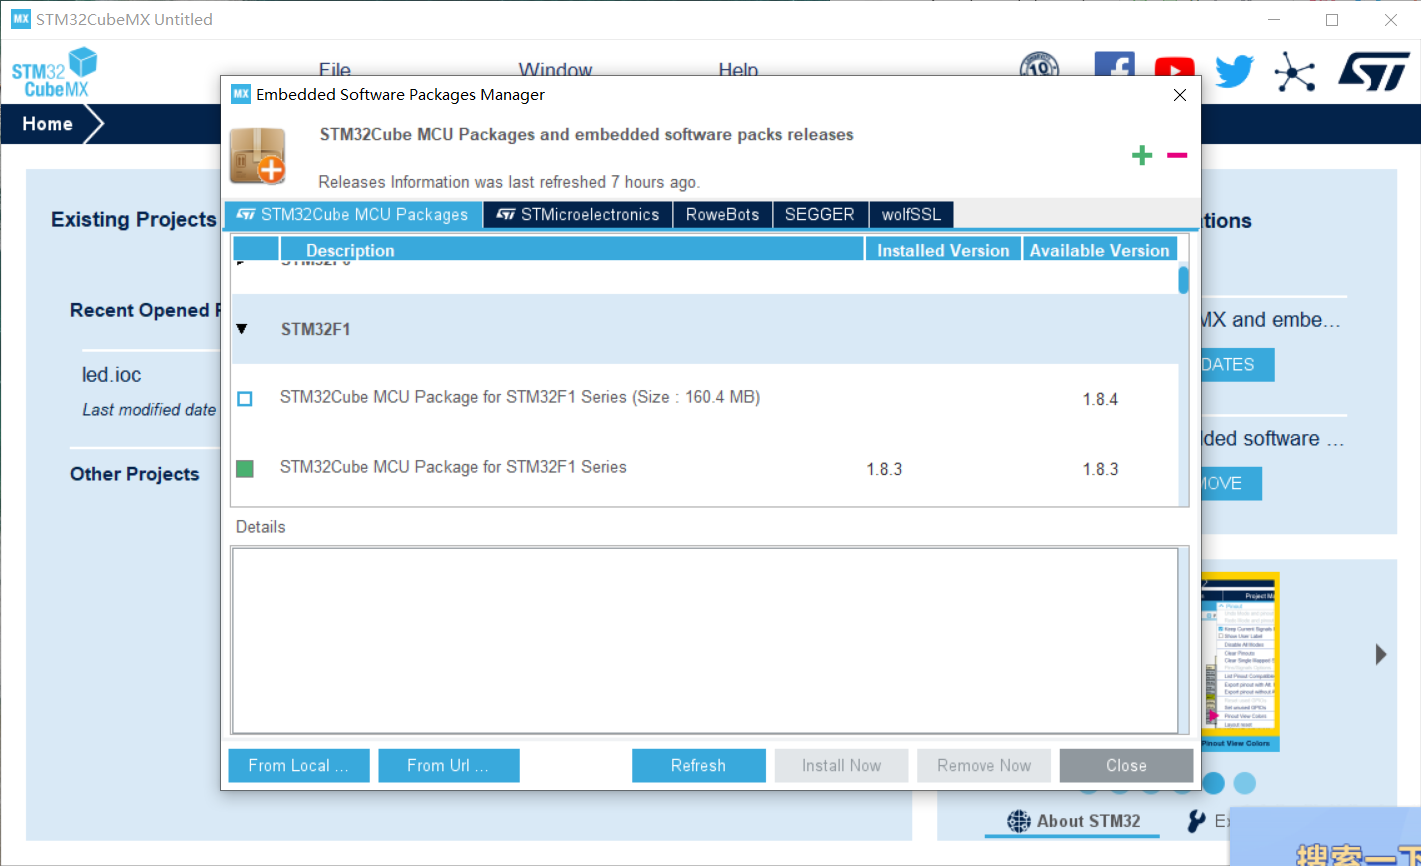The image size is (1421, 866).
Task: Open the Help menu in main window
Action: pyautogui.click(x=738, y=70)
